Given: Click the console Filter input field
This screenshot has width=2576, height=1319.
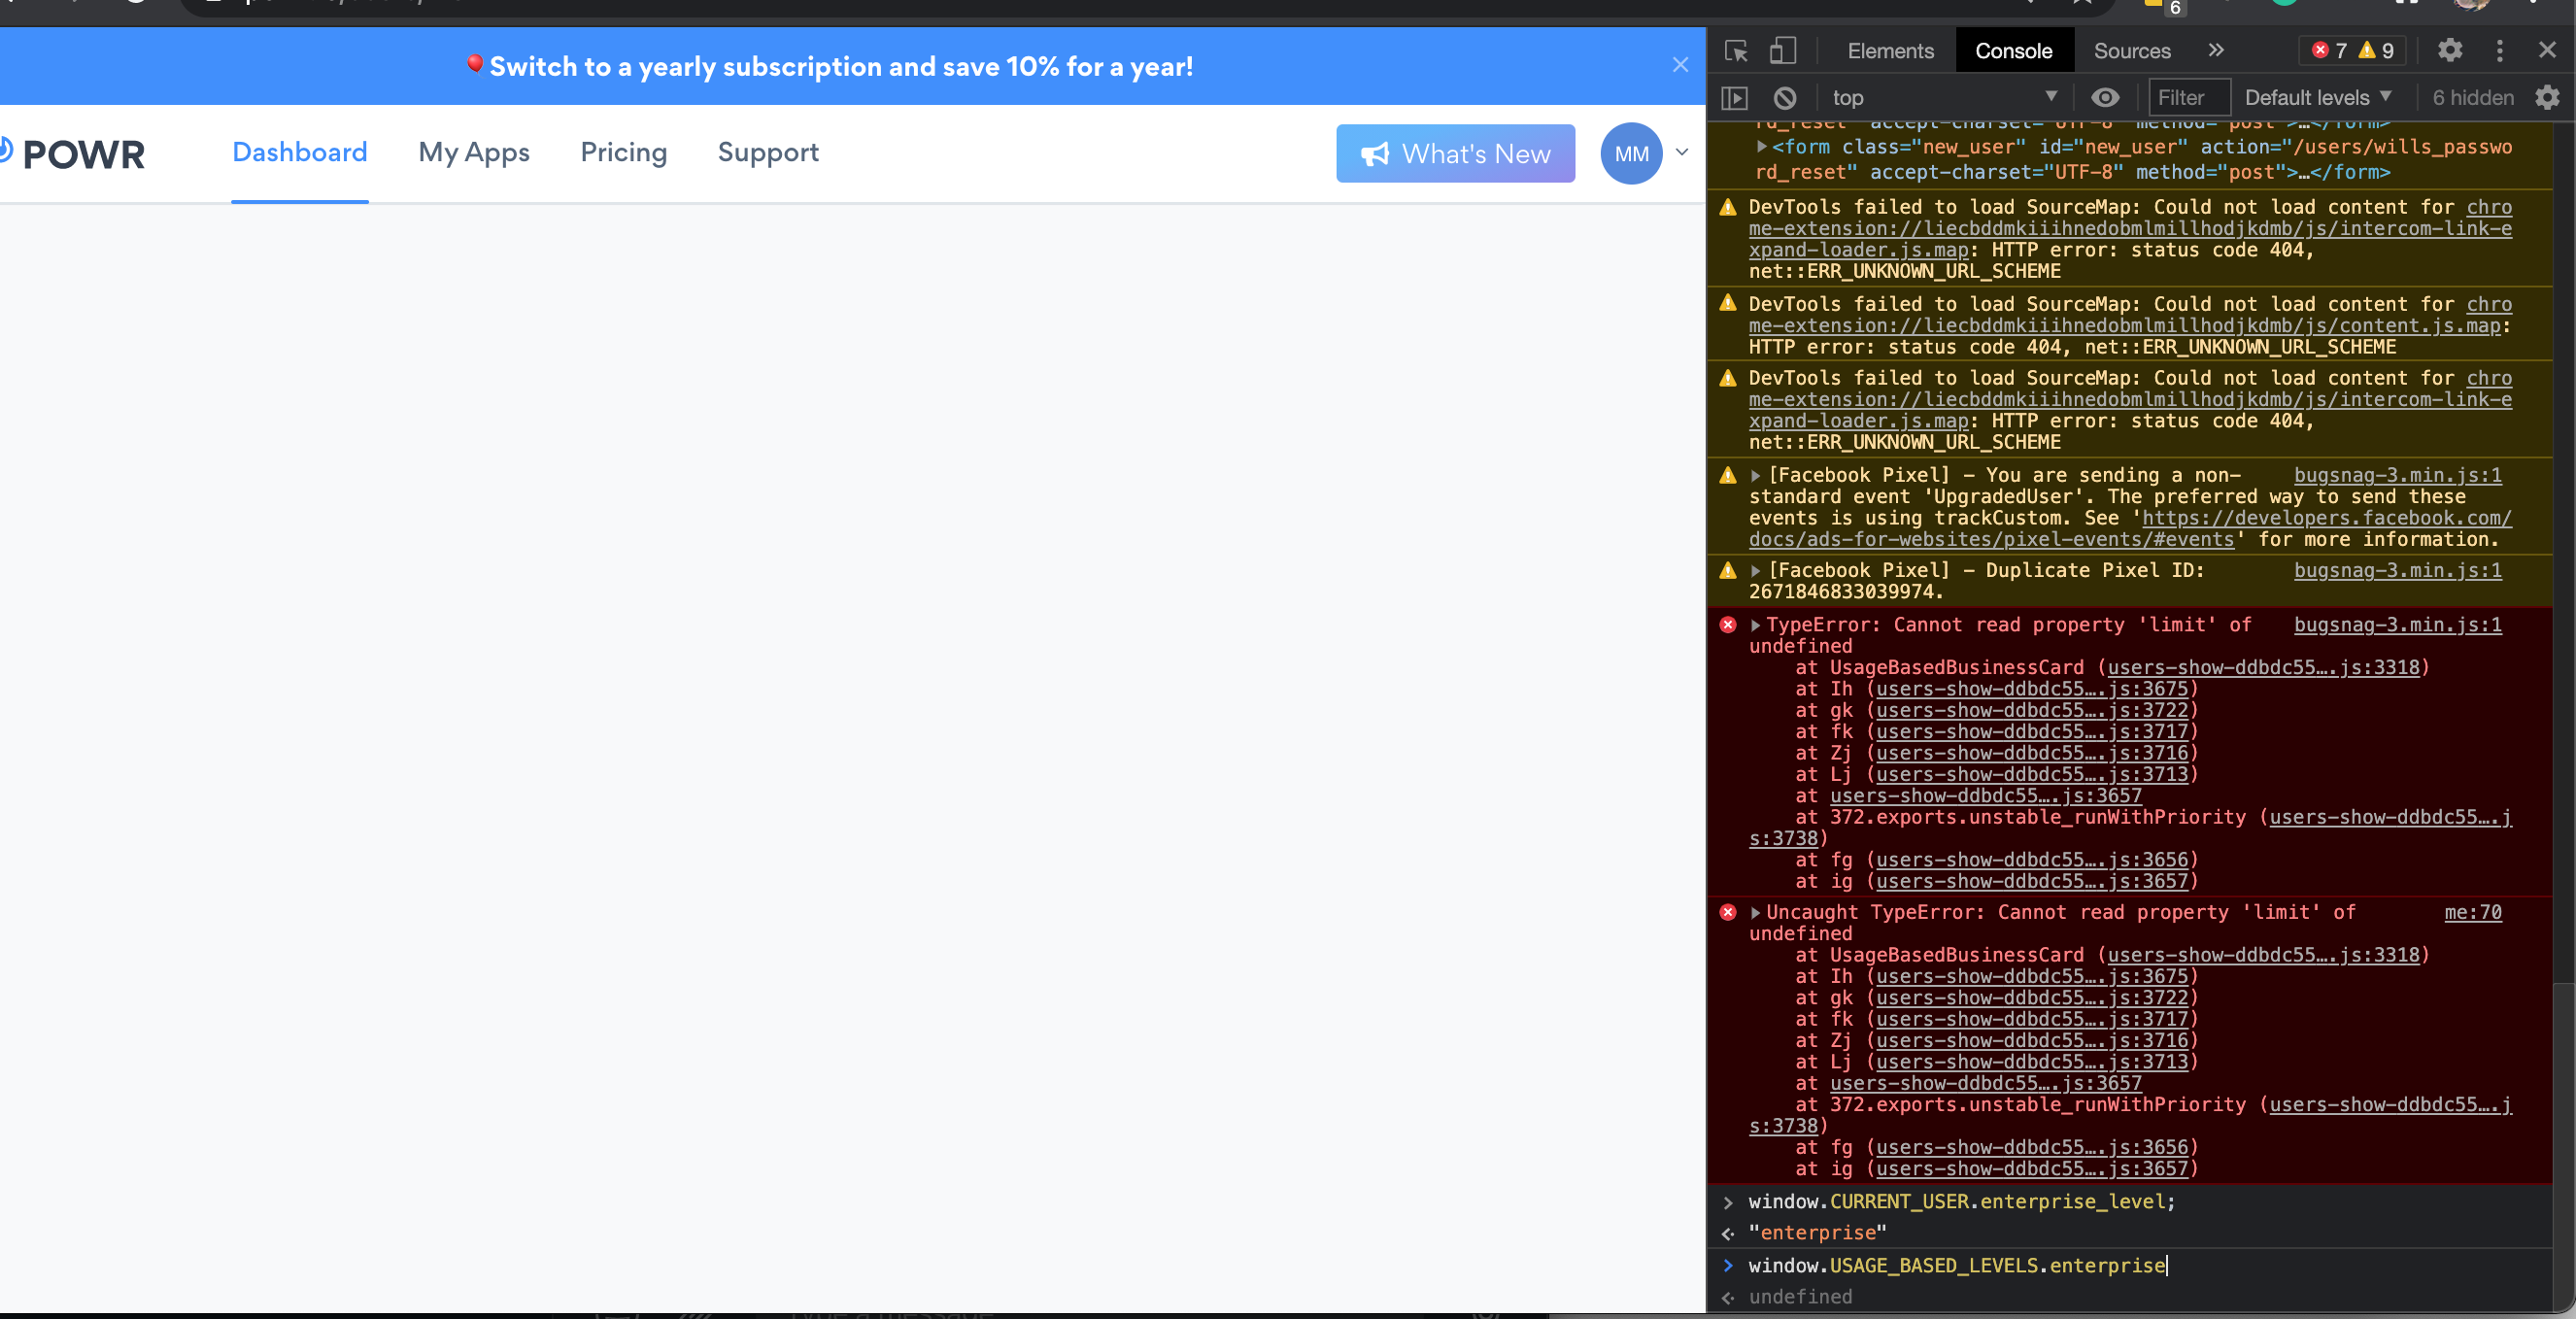Looking at the screenshot, I should tap(2189, 98).
